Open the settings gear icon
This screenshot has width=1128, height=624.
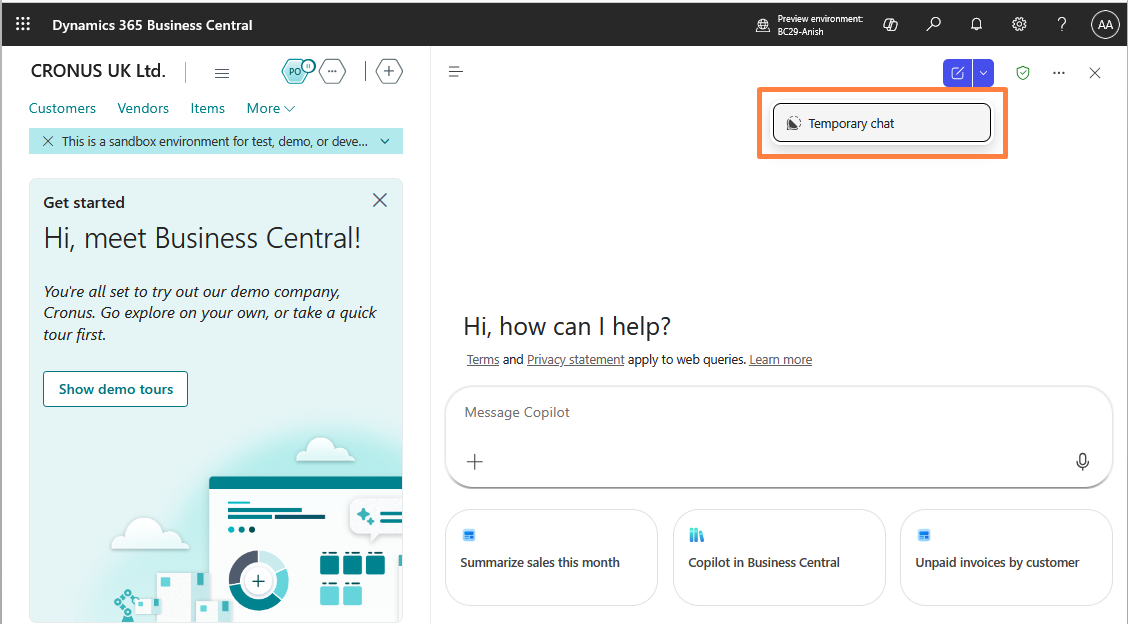(x=1019, y=24)
